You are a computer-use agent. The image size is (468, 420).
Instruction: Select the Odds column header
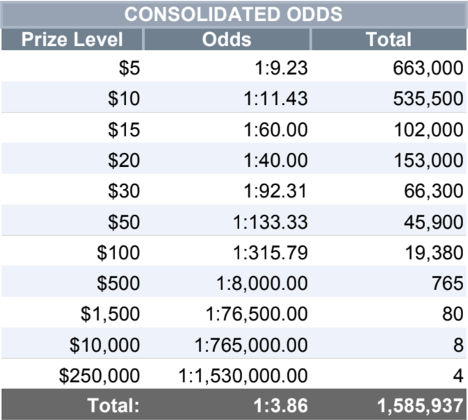(x=227, y=39)
